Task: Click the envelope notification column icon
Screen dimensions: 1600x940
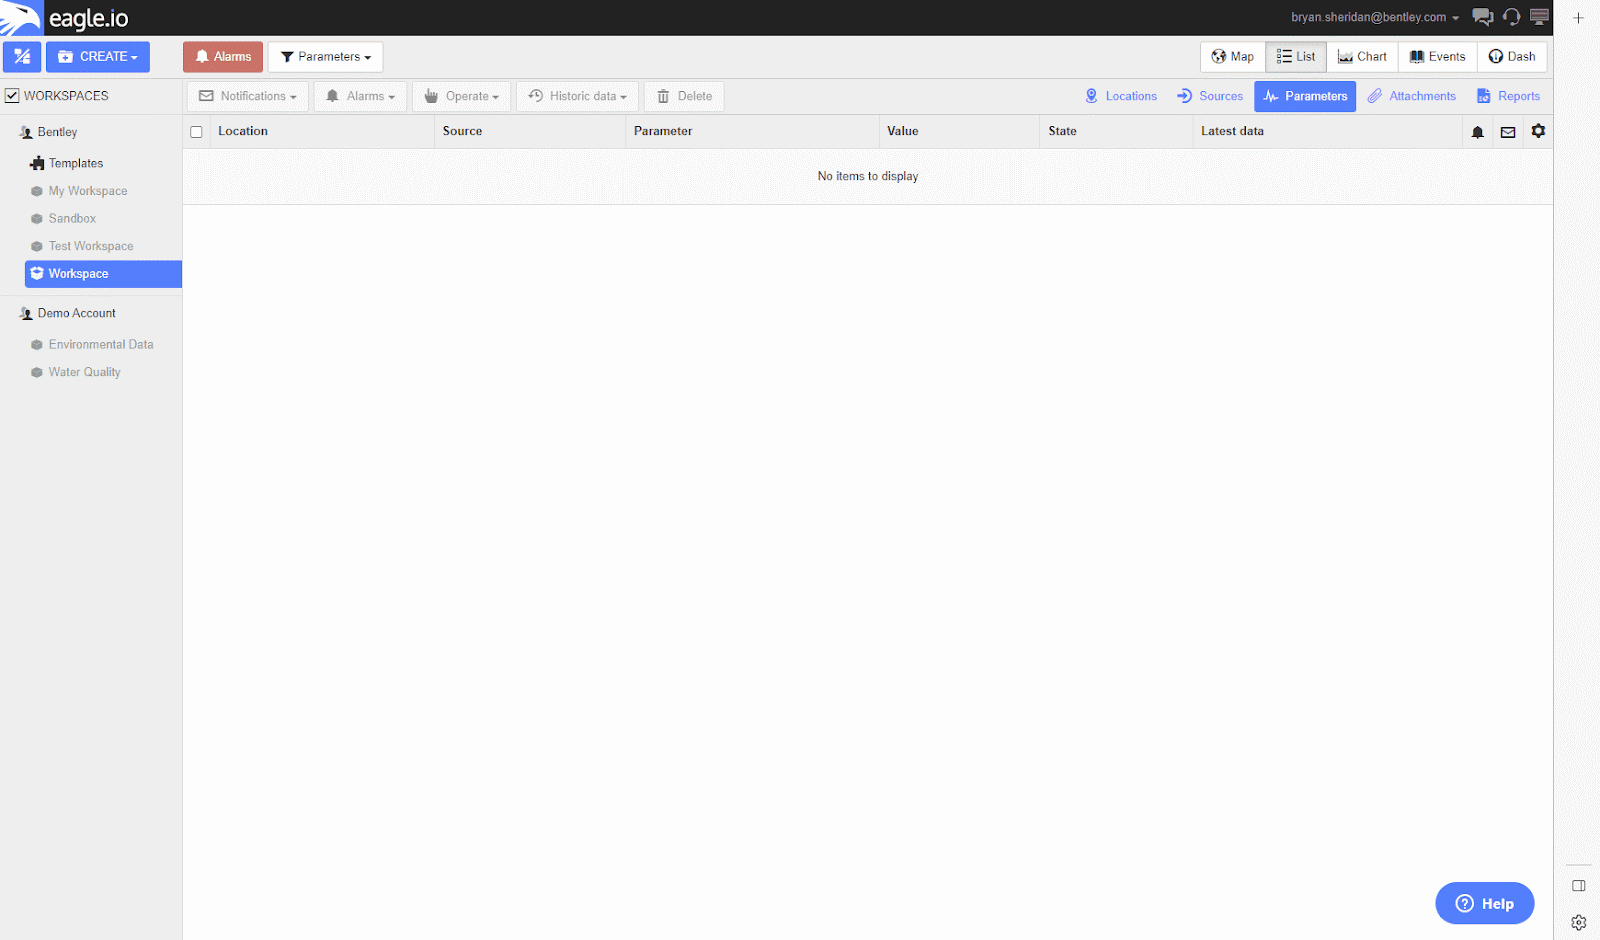Action: click(x=1508, y=132)
